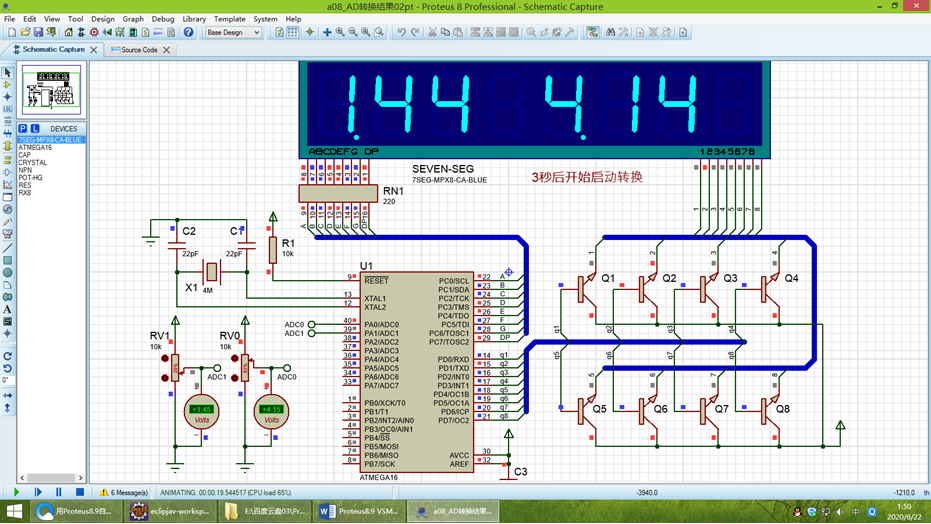
Task: Click the Rotate Anti-Clockwise icon
Action: pos(7,369)
